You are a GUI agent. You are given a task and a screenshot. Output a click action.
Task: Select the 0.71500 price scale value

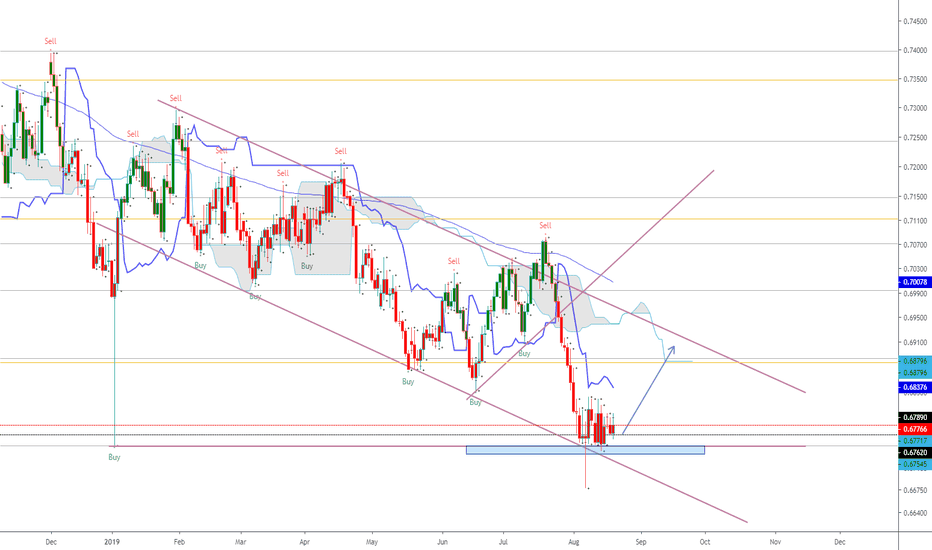pyautogui.click(x=915, y=197)
